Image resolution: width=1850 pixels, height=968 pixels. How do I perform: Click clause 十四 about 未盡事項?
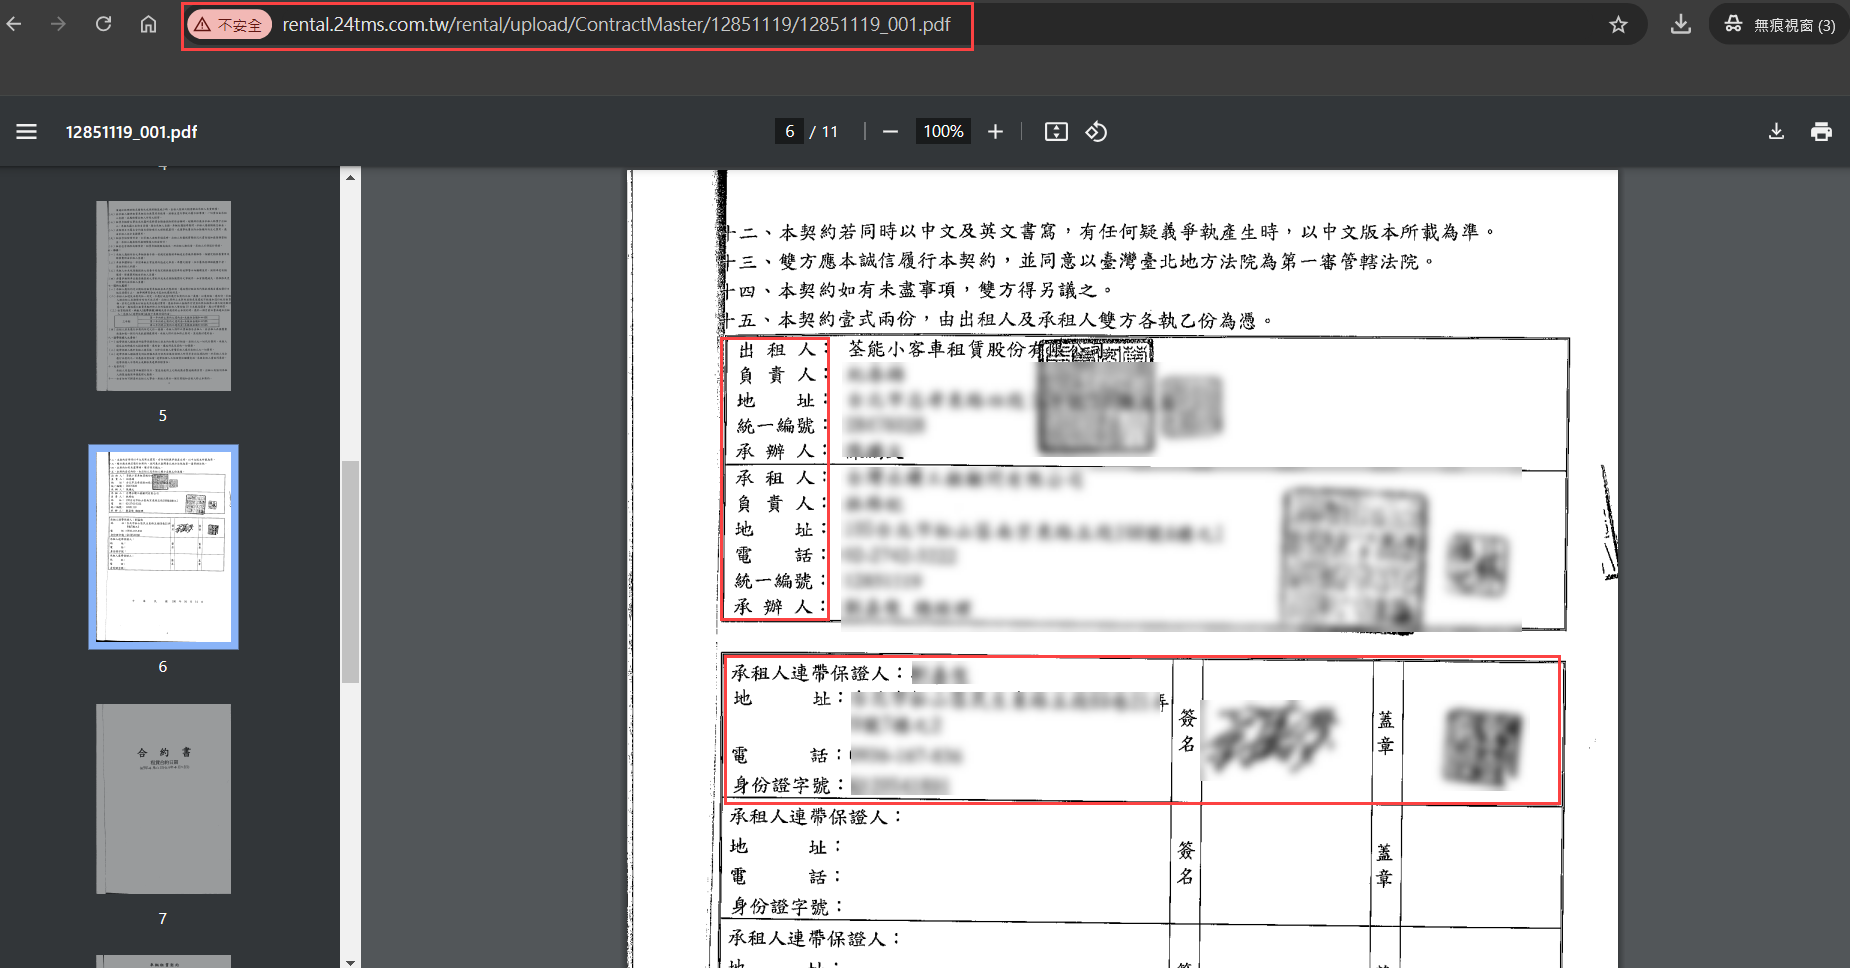point(918,290)
